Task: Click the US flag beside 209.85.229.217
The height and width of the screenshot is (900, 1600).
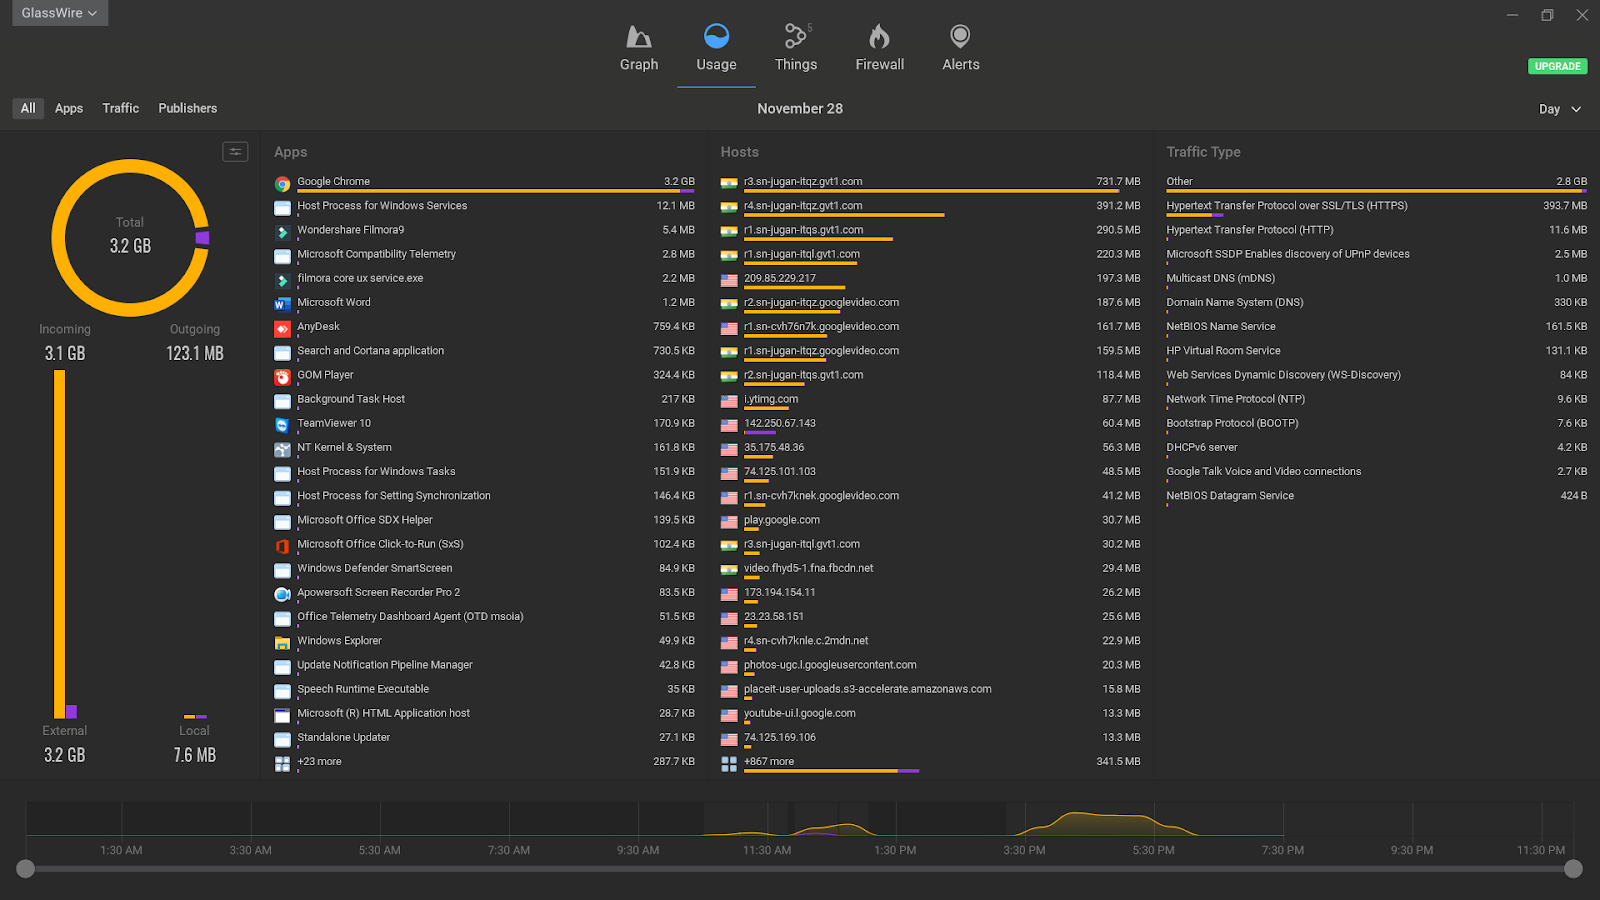Action: (x=729, y=280)
